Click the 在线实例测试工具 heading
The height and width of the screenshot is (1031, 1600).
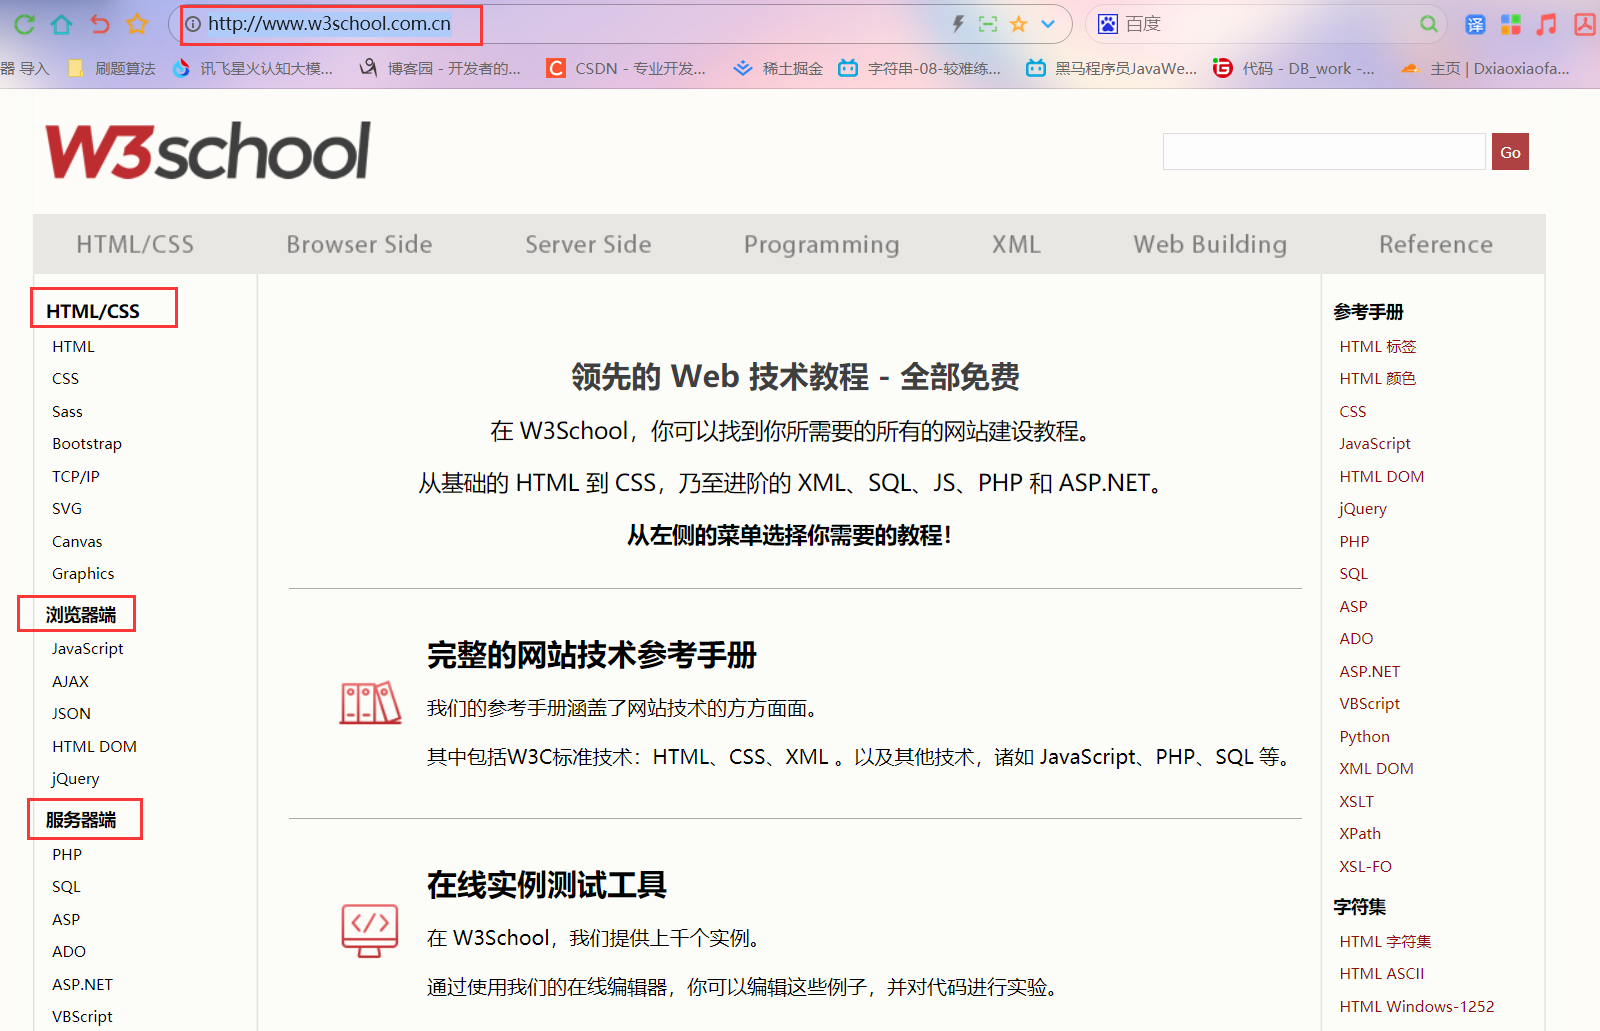coord(547,884)
